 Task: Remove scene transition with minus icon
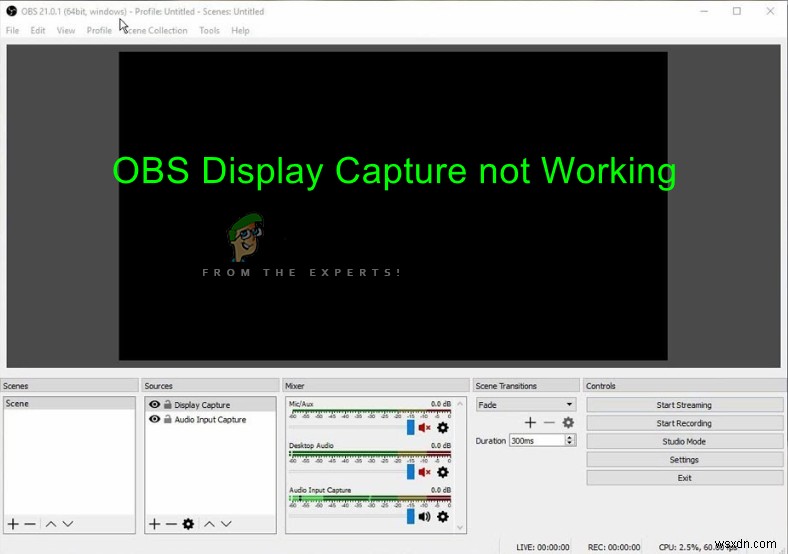[549, 422]
